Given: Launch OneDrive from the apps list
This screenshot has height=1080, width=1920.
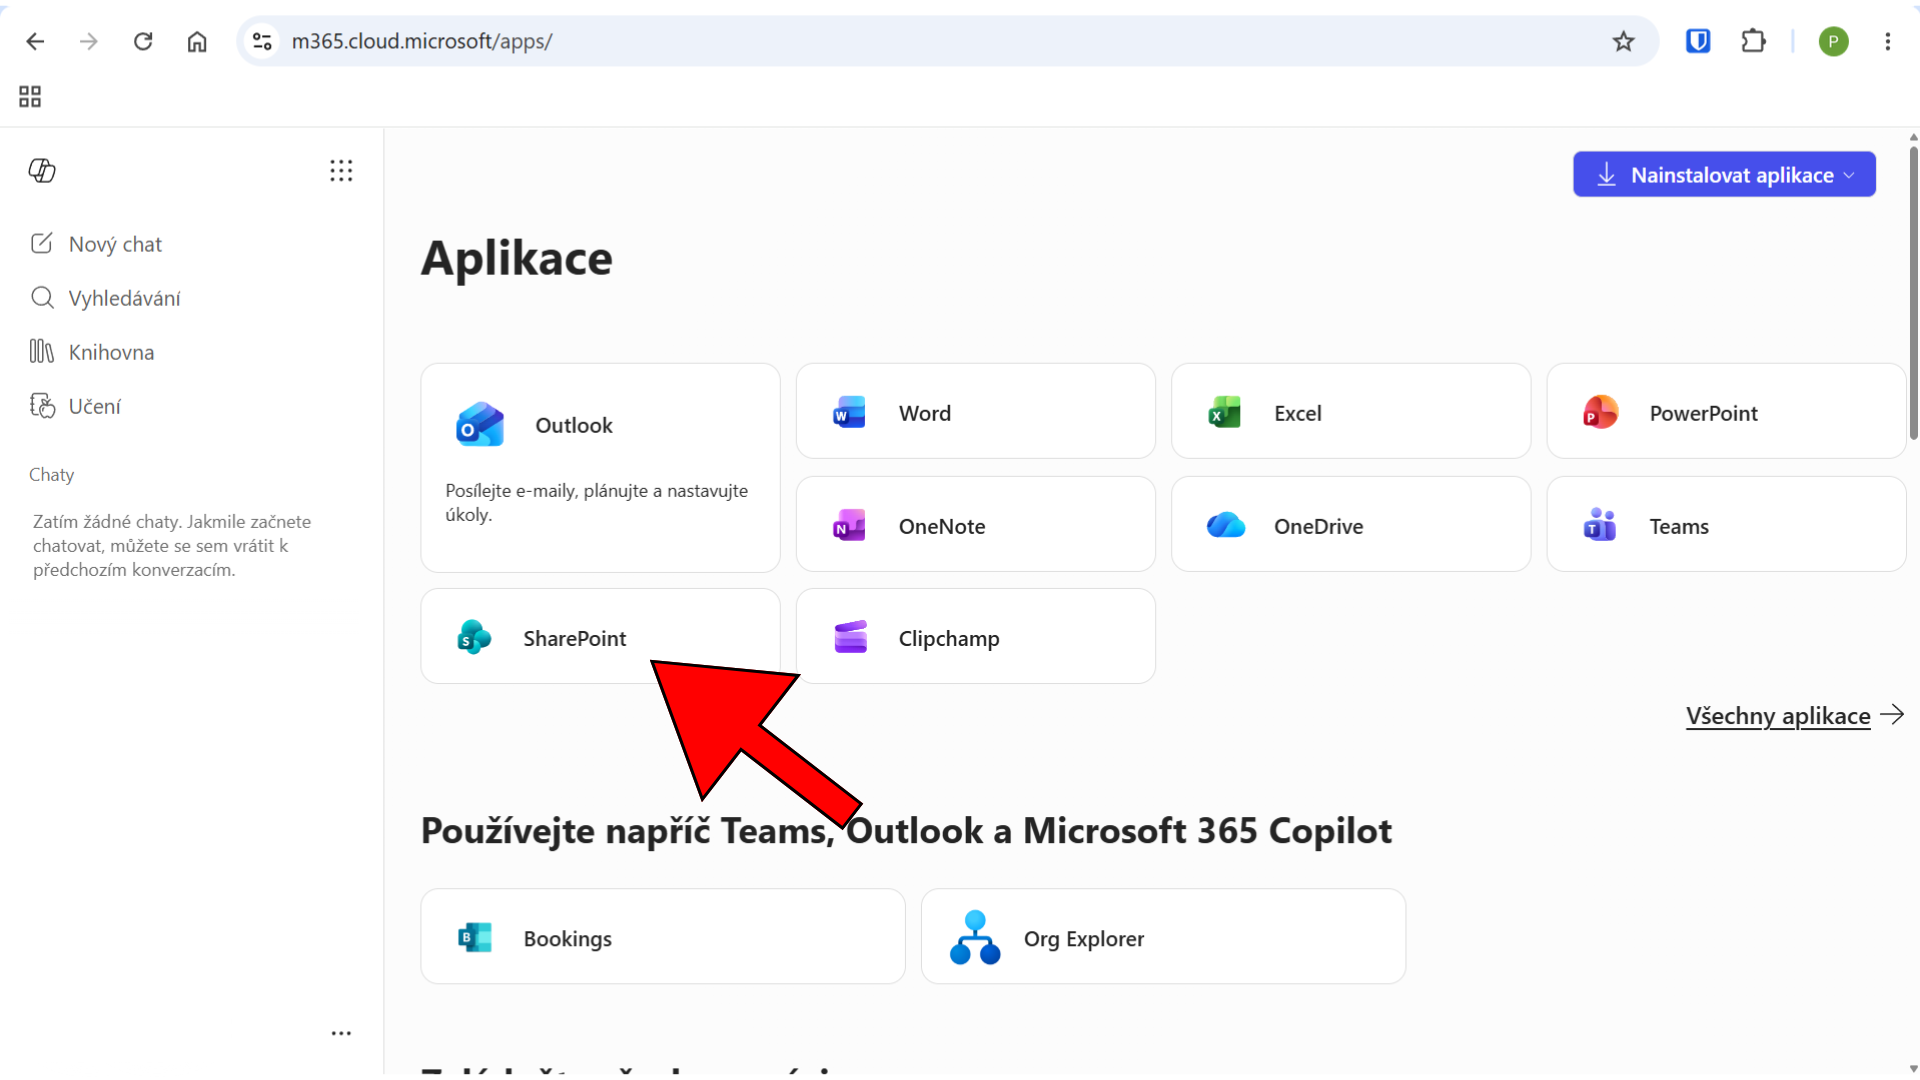Looking at the screenshot, I should coord(1350,524).
